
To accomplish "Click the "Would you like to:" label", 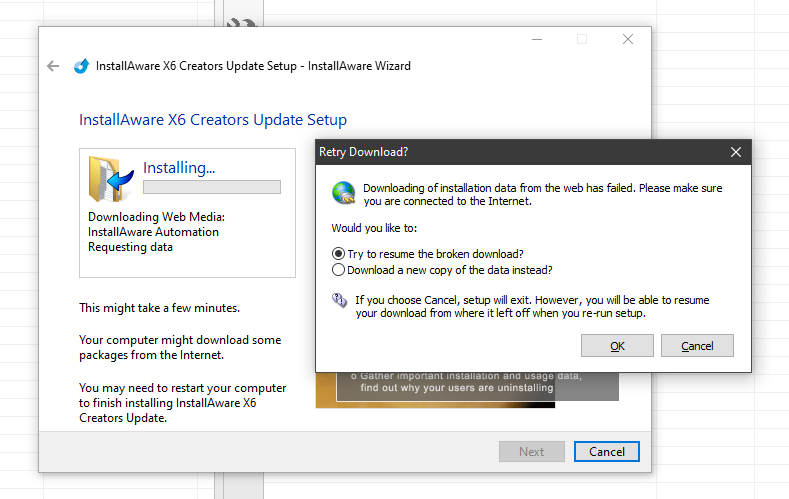I will 374,228.
